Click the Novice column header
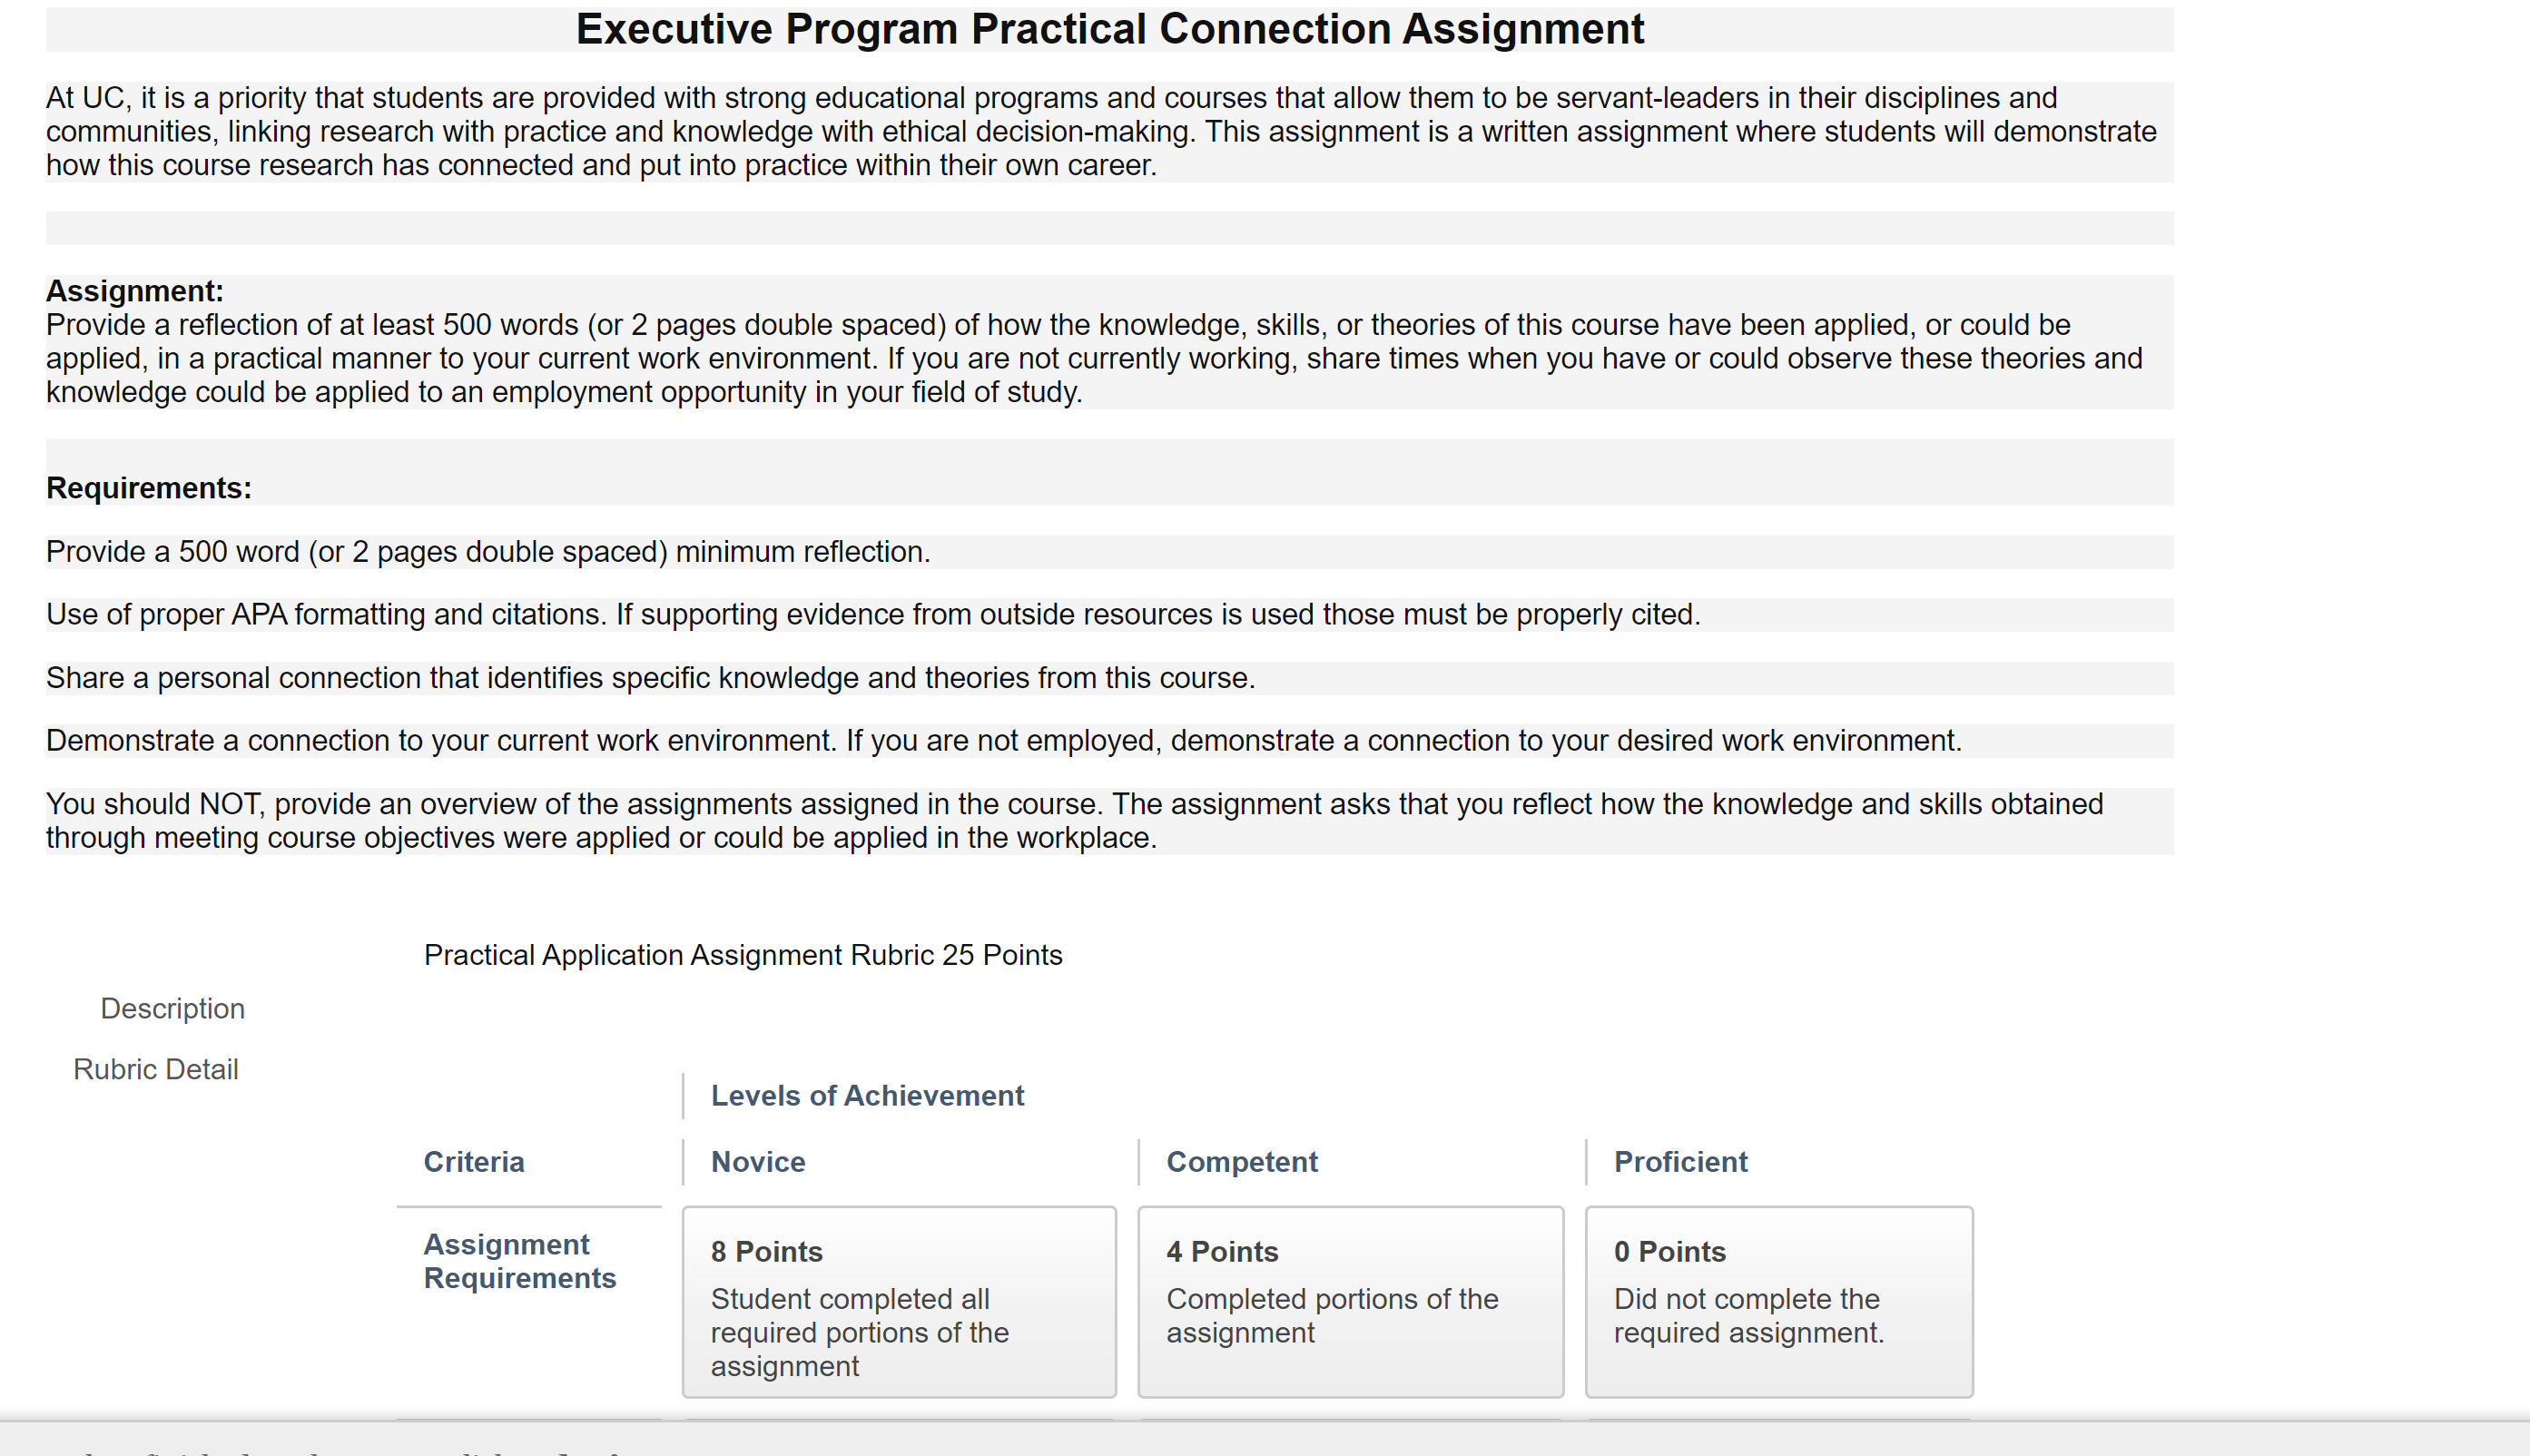This screenshot has height=1456, width=2530. click(758, 1161)
